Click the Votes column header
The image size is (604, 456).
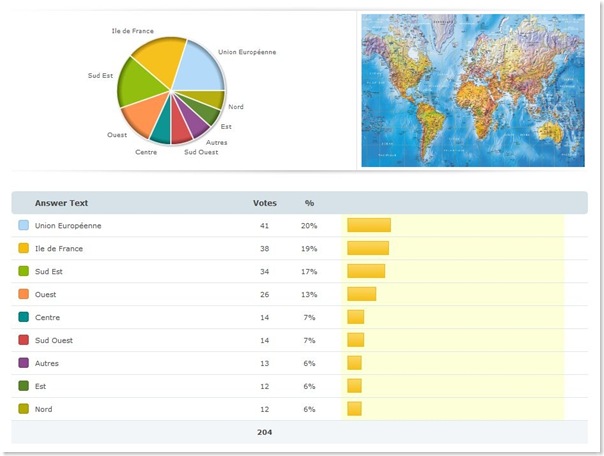pyautogui.click(x=265, y=203)
